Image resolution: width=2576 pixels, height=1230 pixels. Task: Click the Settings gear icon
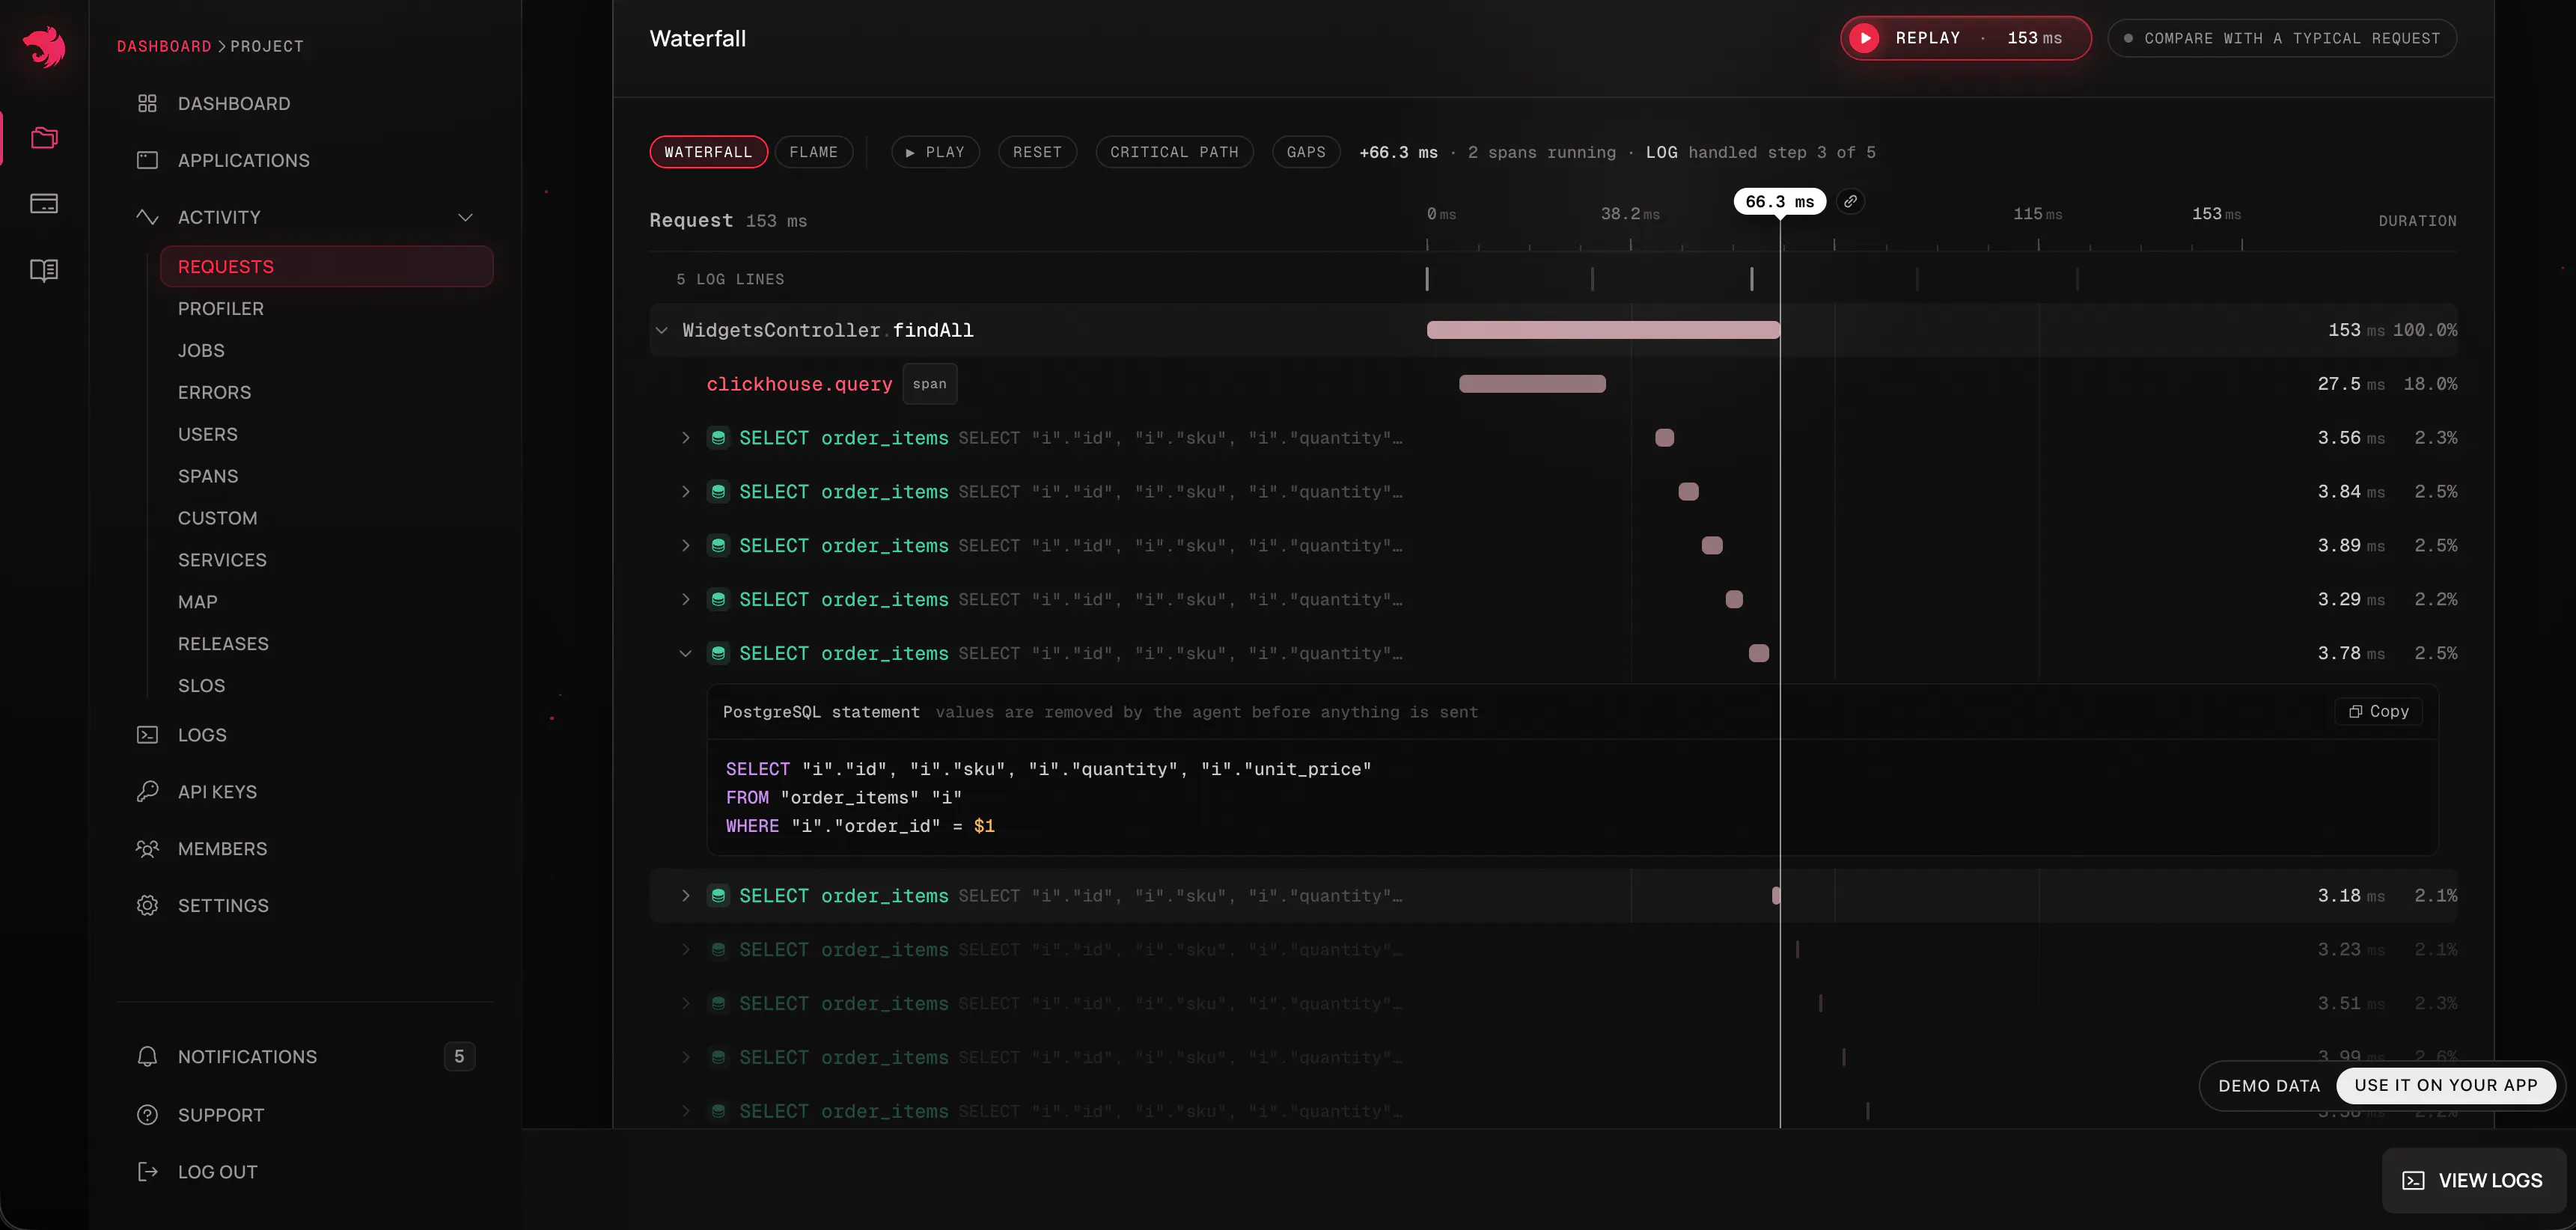click(147, 906)
